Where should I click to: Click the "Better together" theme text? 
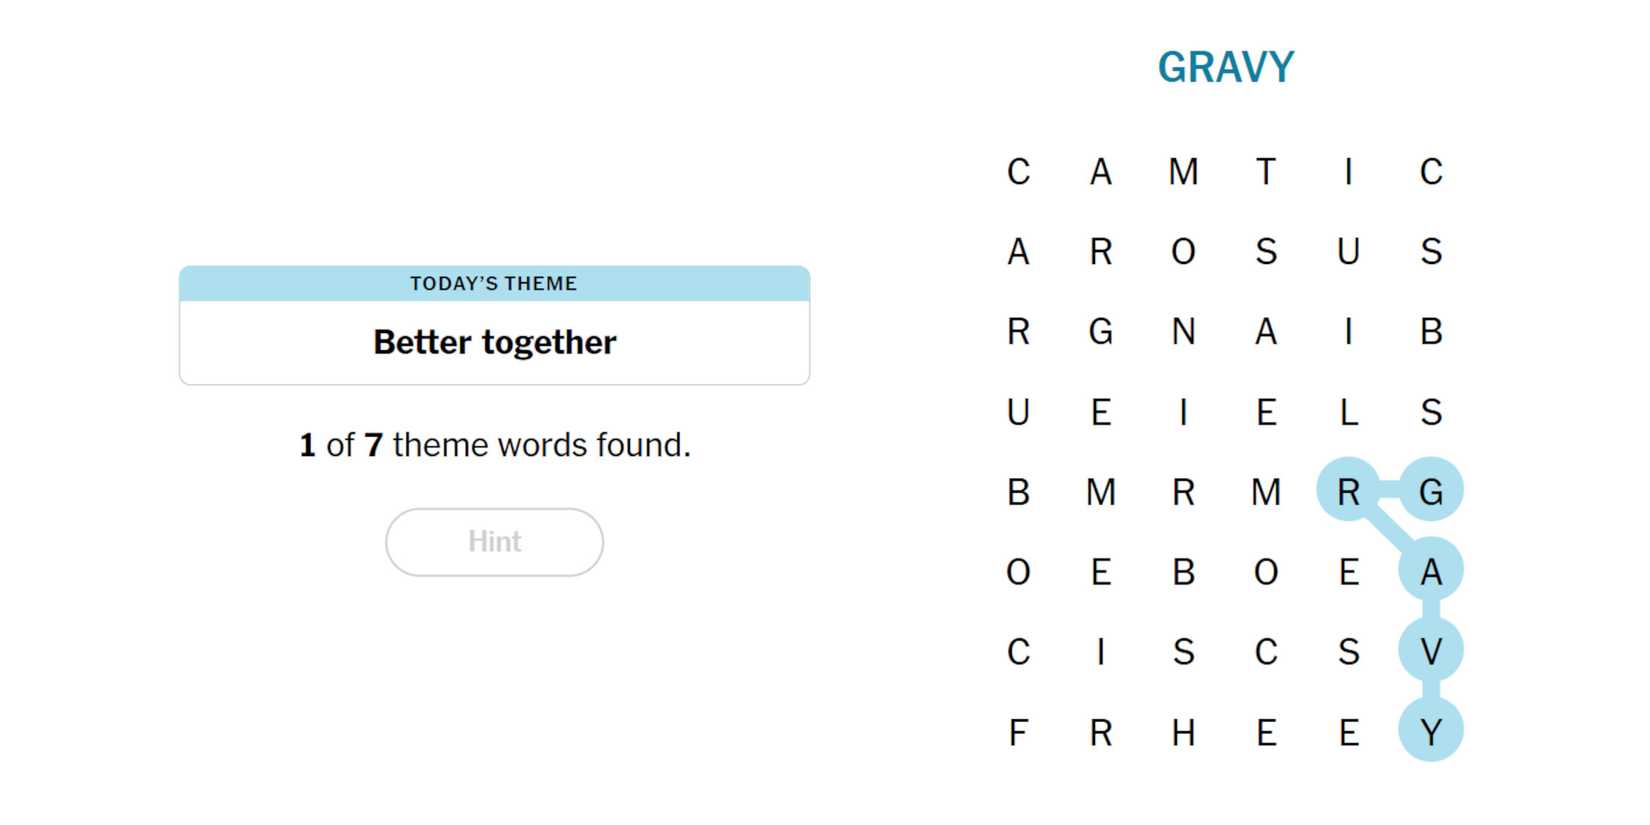click(x=494, y=342)
